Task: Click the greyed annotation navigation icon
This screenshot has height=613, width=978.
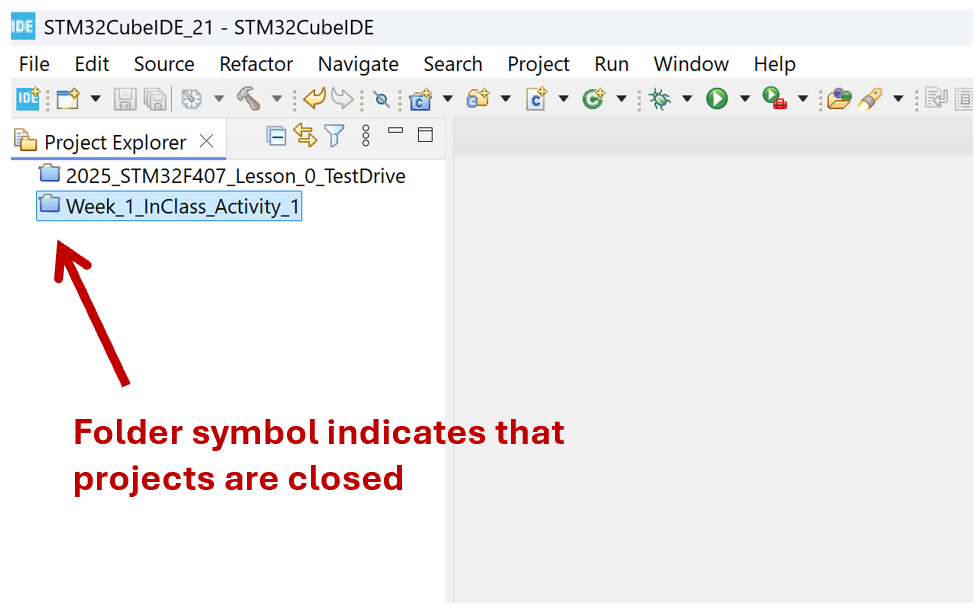Action: coord(936,99)
